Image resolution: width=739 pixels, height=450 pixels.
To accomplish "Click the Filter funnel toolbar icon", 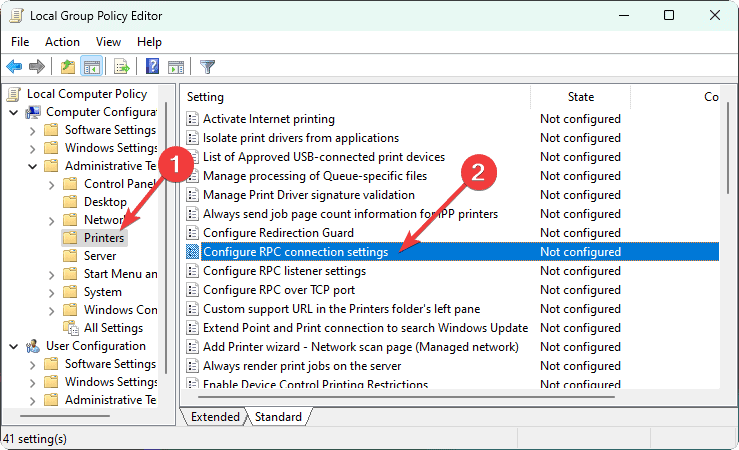I will [207, 66].
